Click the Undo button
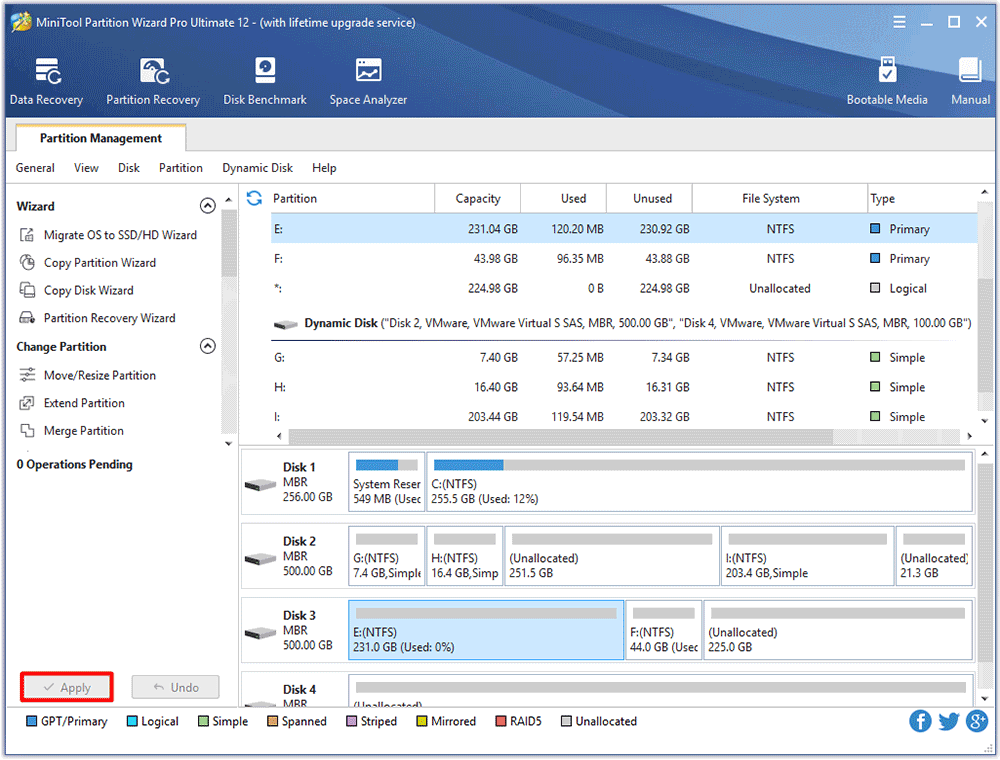This screenshot has height=760, width=1000. [175, 687]
